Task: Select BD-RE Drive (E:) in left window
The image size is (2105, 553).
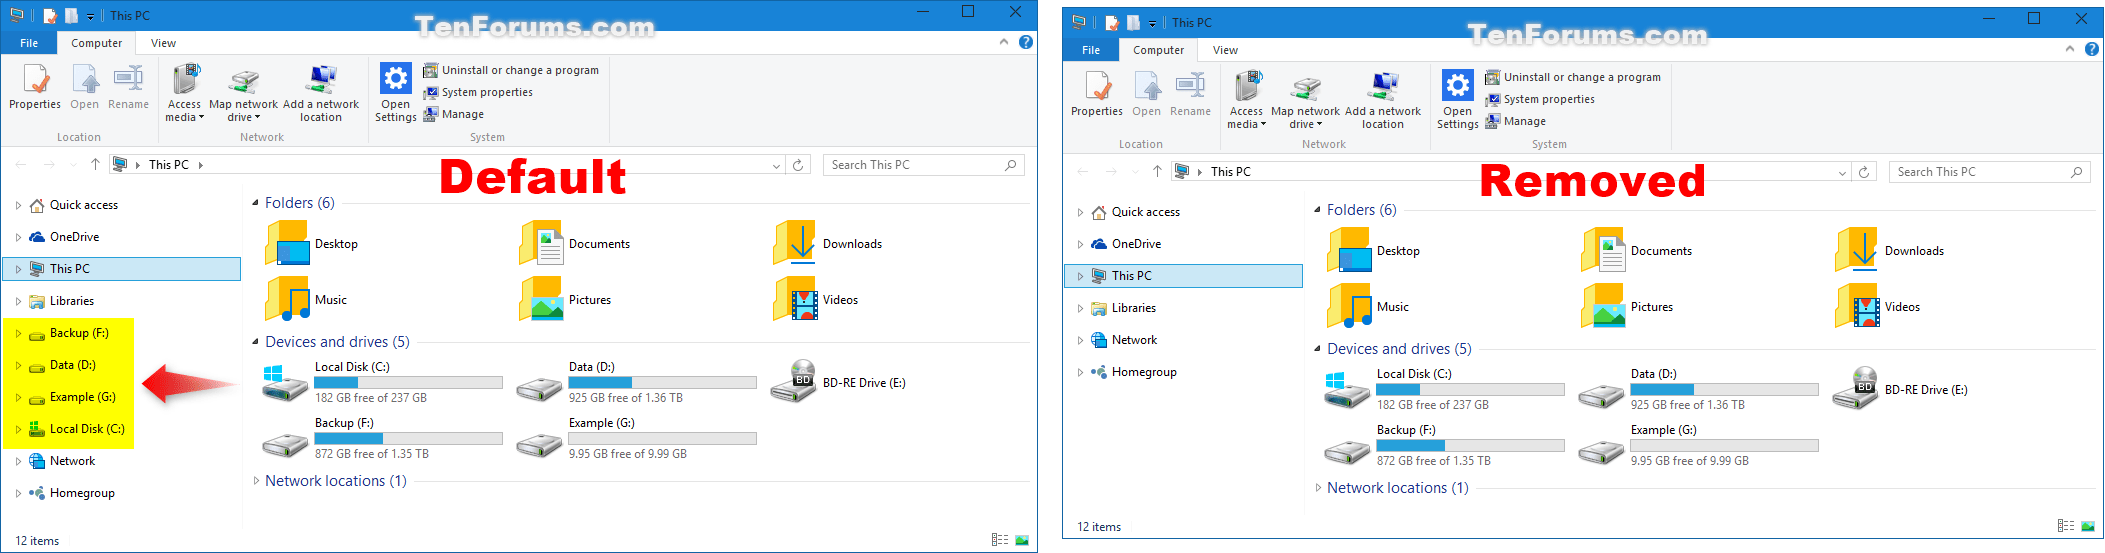Action: [x=838, y=382]
